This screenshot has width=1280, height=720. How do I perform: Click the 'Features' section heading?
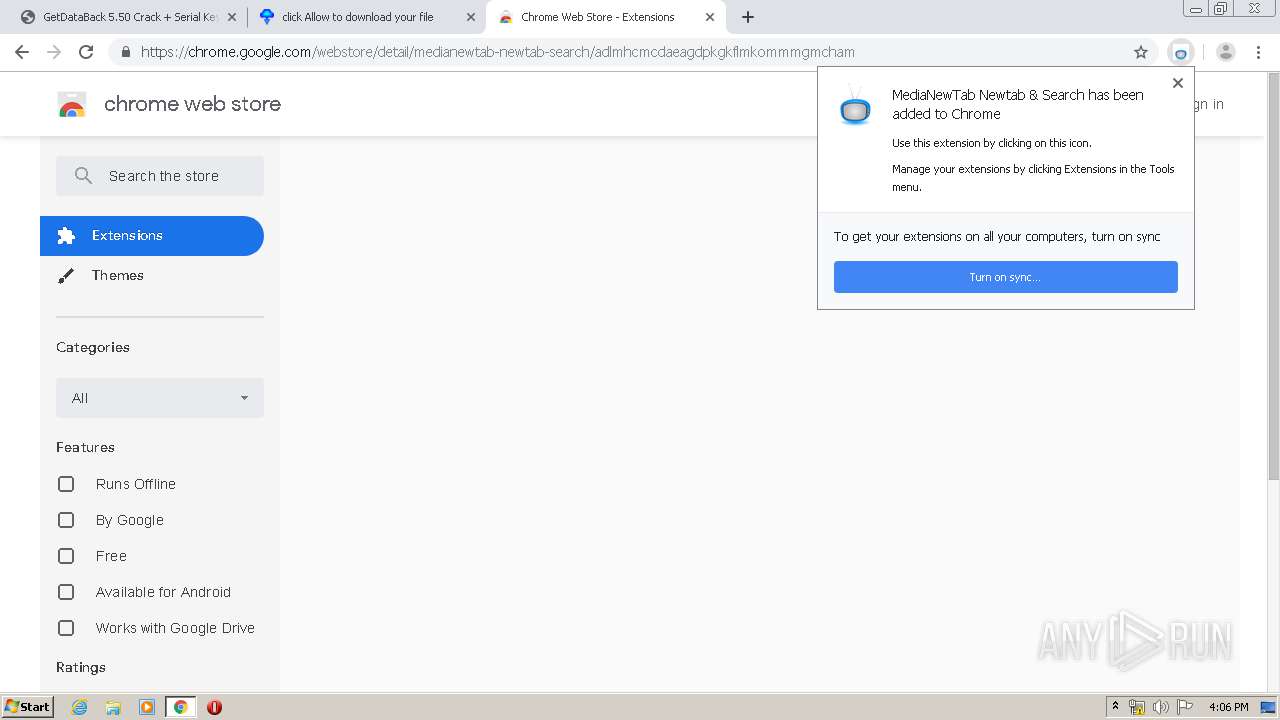click(85, 447)
